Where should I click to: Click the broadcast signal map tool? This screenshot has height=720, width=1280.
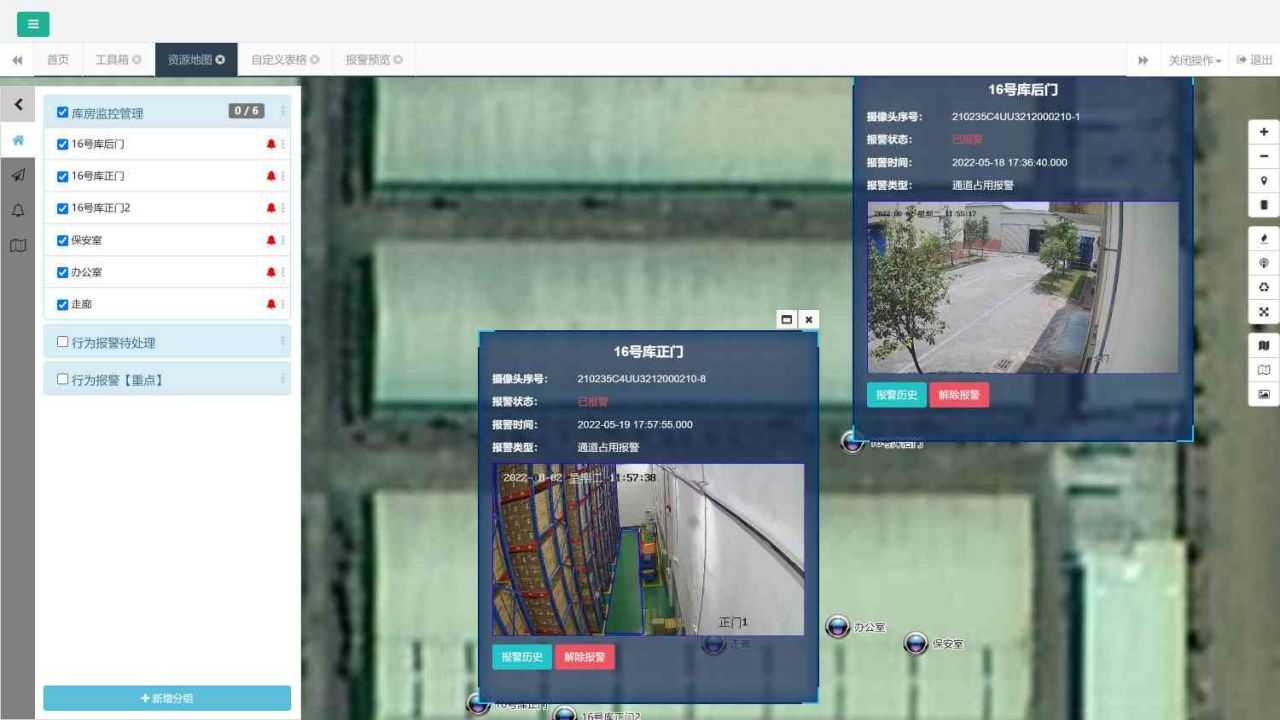pyautogui.click(x=1264, y=263)
